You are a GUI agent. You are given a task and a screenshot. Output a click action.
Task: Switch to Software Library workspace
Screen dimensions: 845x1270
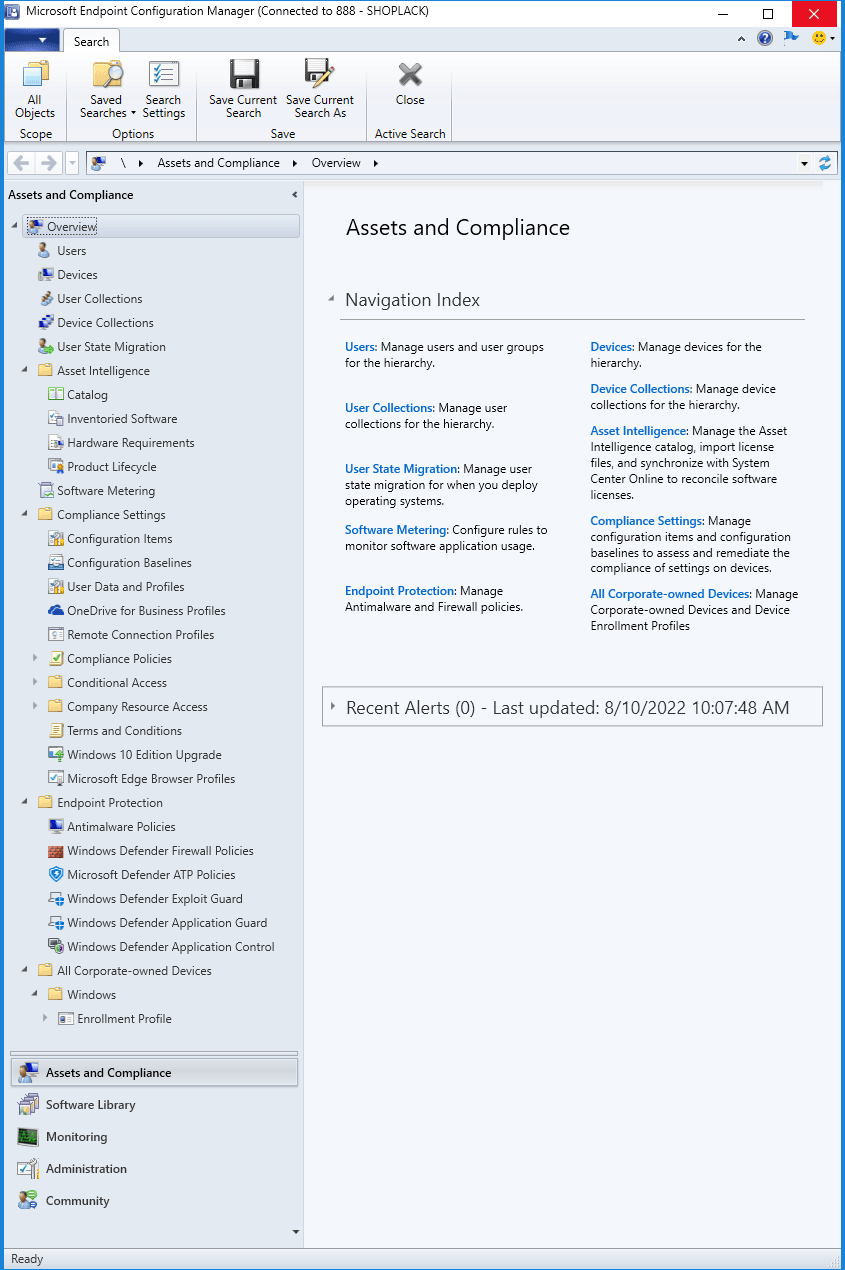click(x=90, y=1105)
